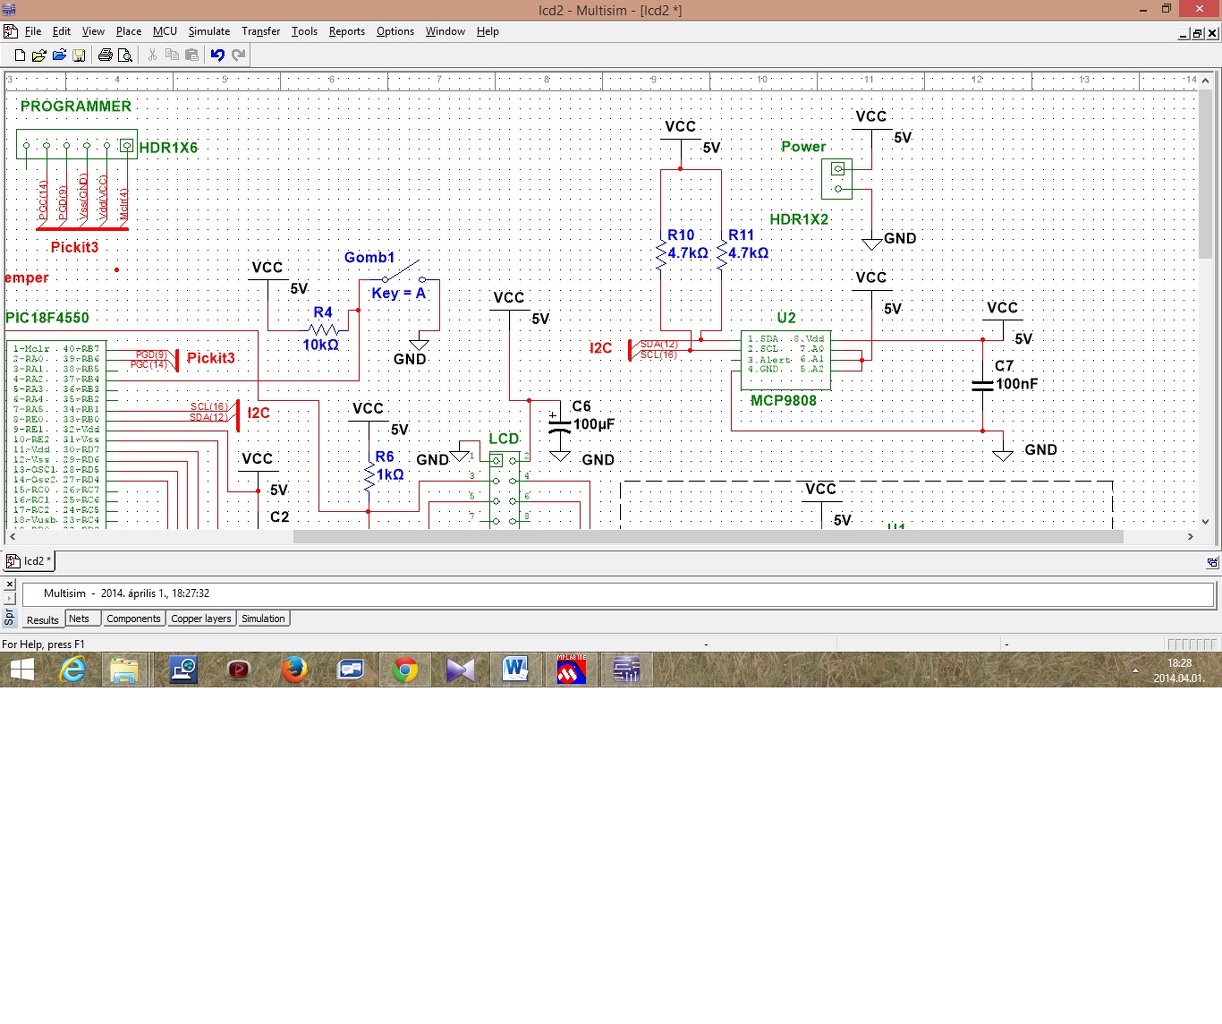This screenshot has height=1024, width=1222.
Task: Select resistor R11 4.7kΩ
Action: [722, 253]
